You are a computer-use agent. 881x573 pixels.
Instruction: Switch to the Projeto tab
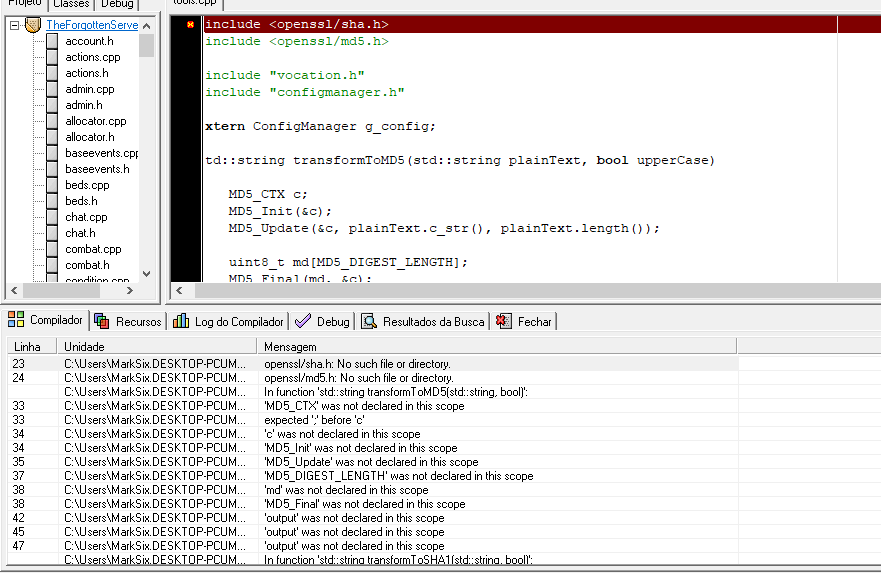[24, 4]
